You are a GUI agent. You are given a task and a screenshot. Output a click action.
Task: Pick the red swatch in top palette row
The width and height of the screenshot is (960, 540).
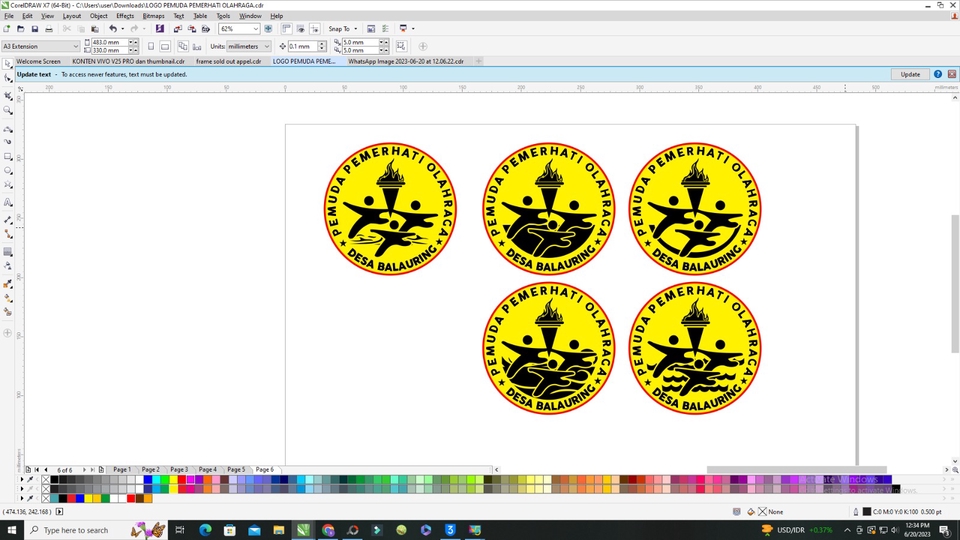pos(182,479)
